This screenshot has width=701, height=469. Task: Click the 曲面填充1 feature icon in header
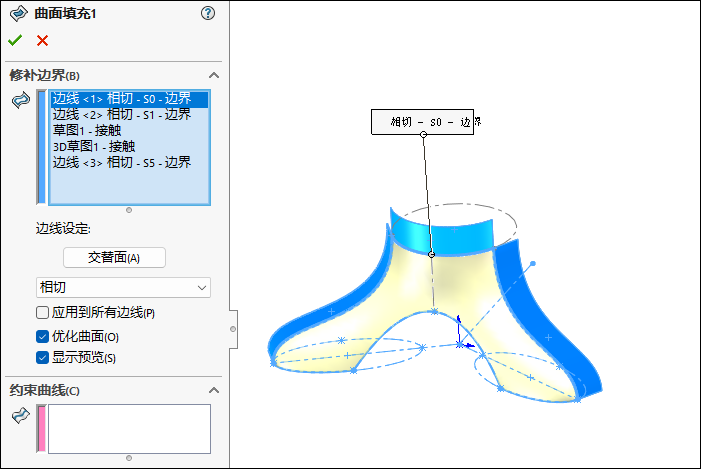tap(18, 13)
